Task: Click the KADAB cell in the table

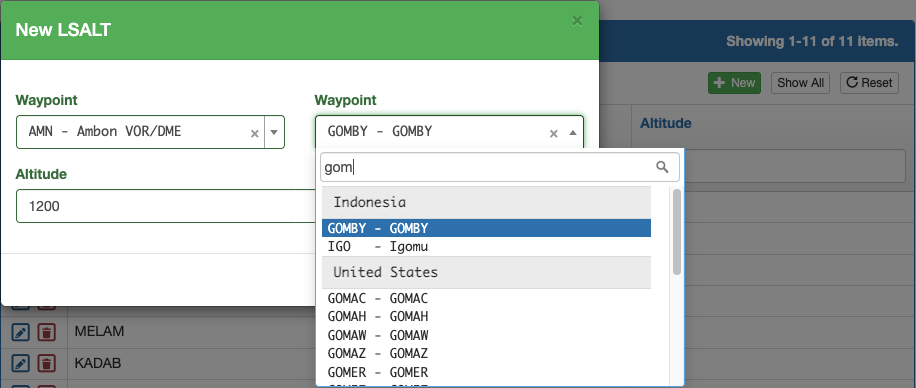Action: pos(98,363)
